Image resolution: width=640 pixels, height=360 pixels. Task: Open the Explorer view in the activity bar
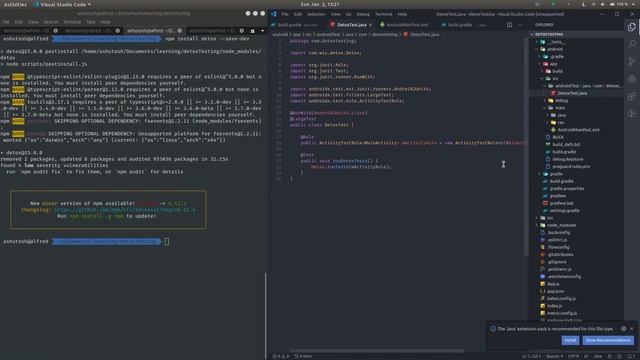click(632, 27)
